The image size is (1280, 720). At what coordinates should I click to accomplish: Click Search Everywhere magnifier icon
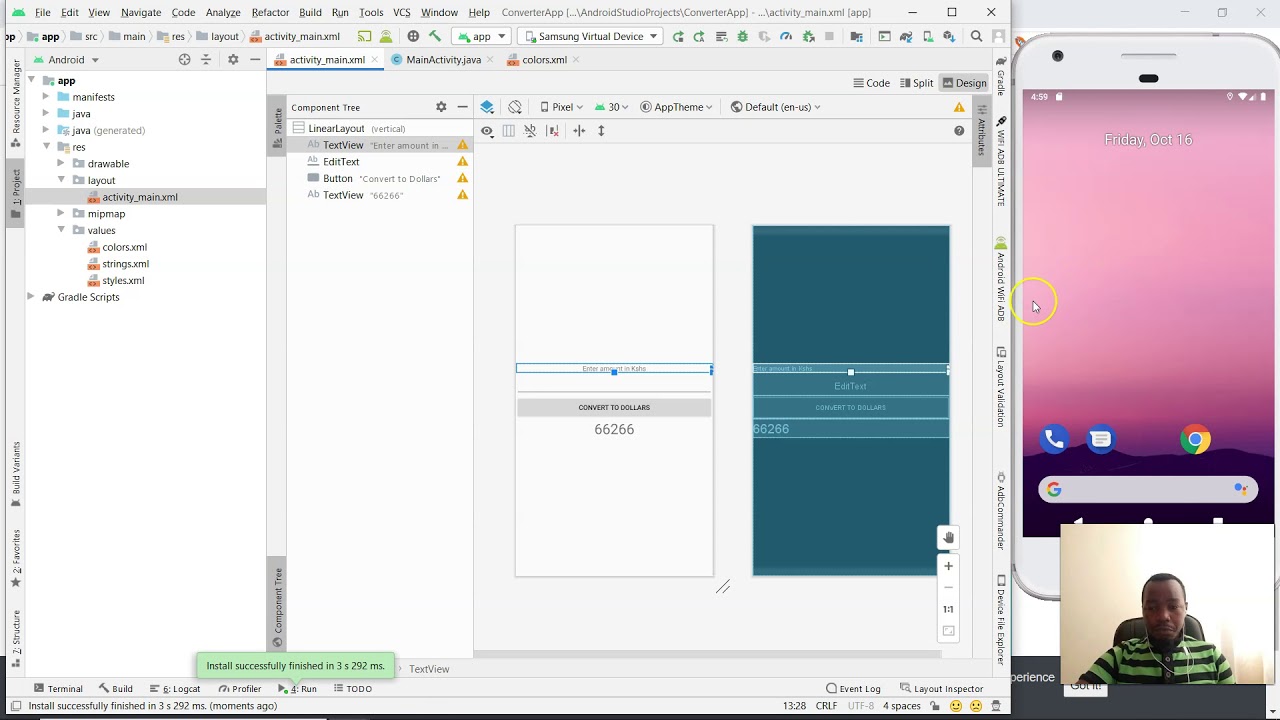point(977,36)
